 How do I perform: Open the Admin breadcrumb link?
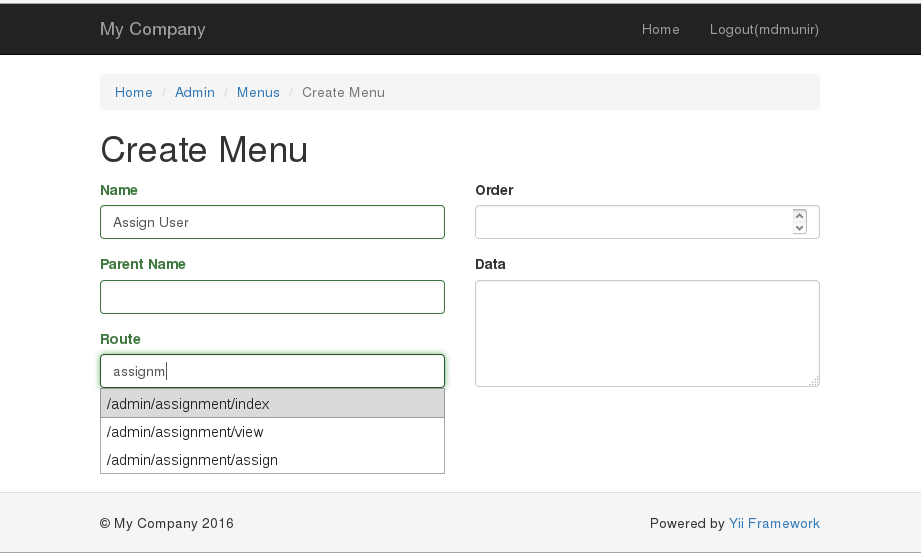(195, 92)
